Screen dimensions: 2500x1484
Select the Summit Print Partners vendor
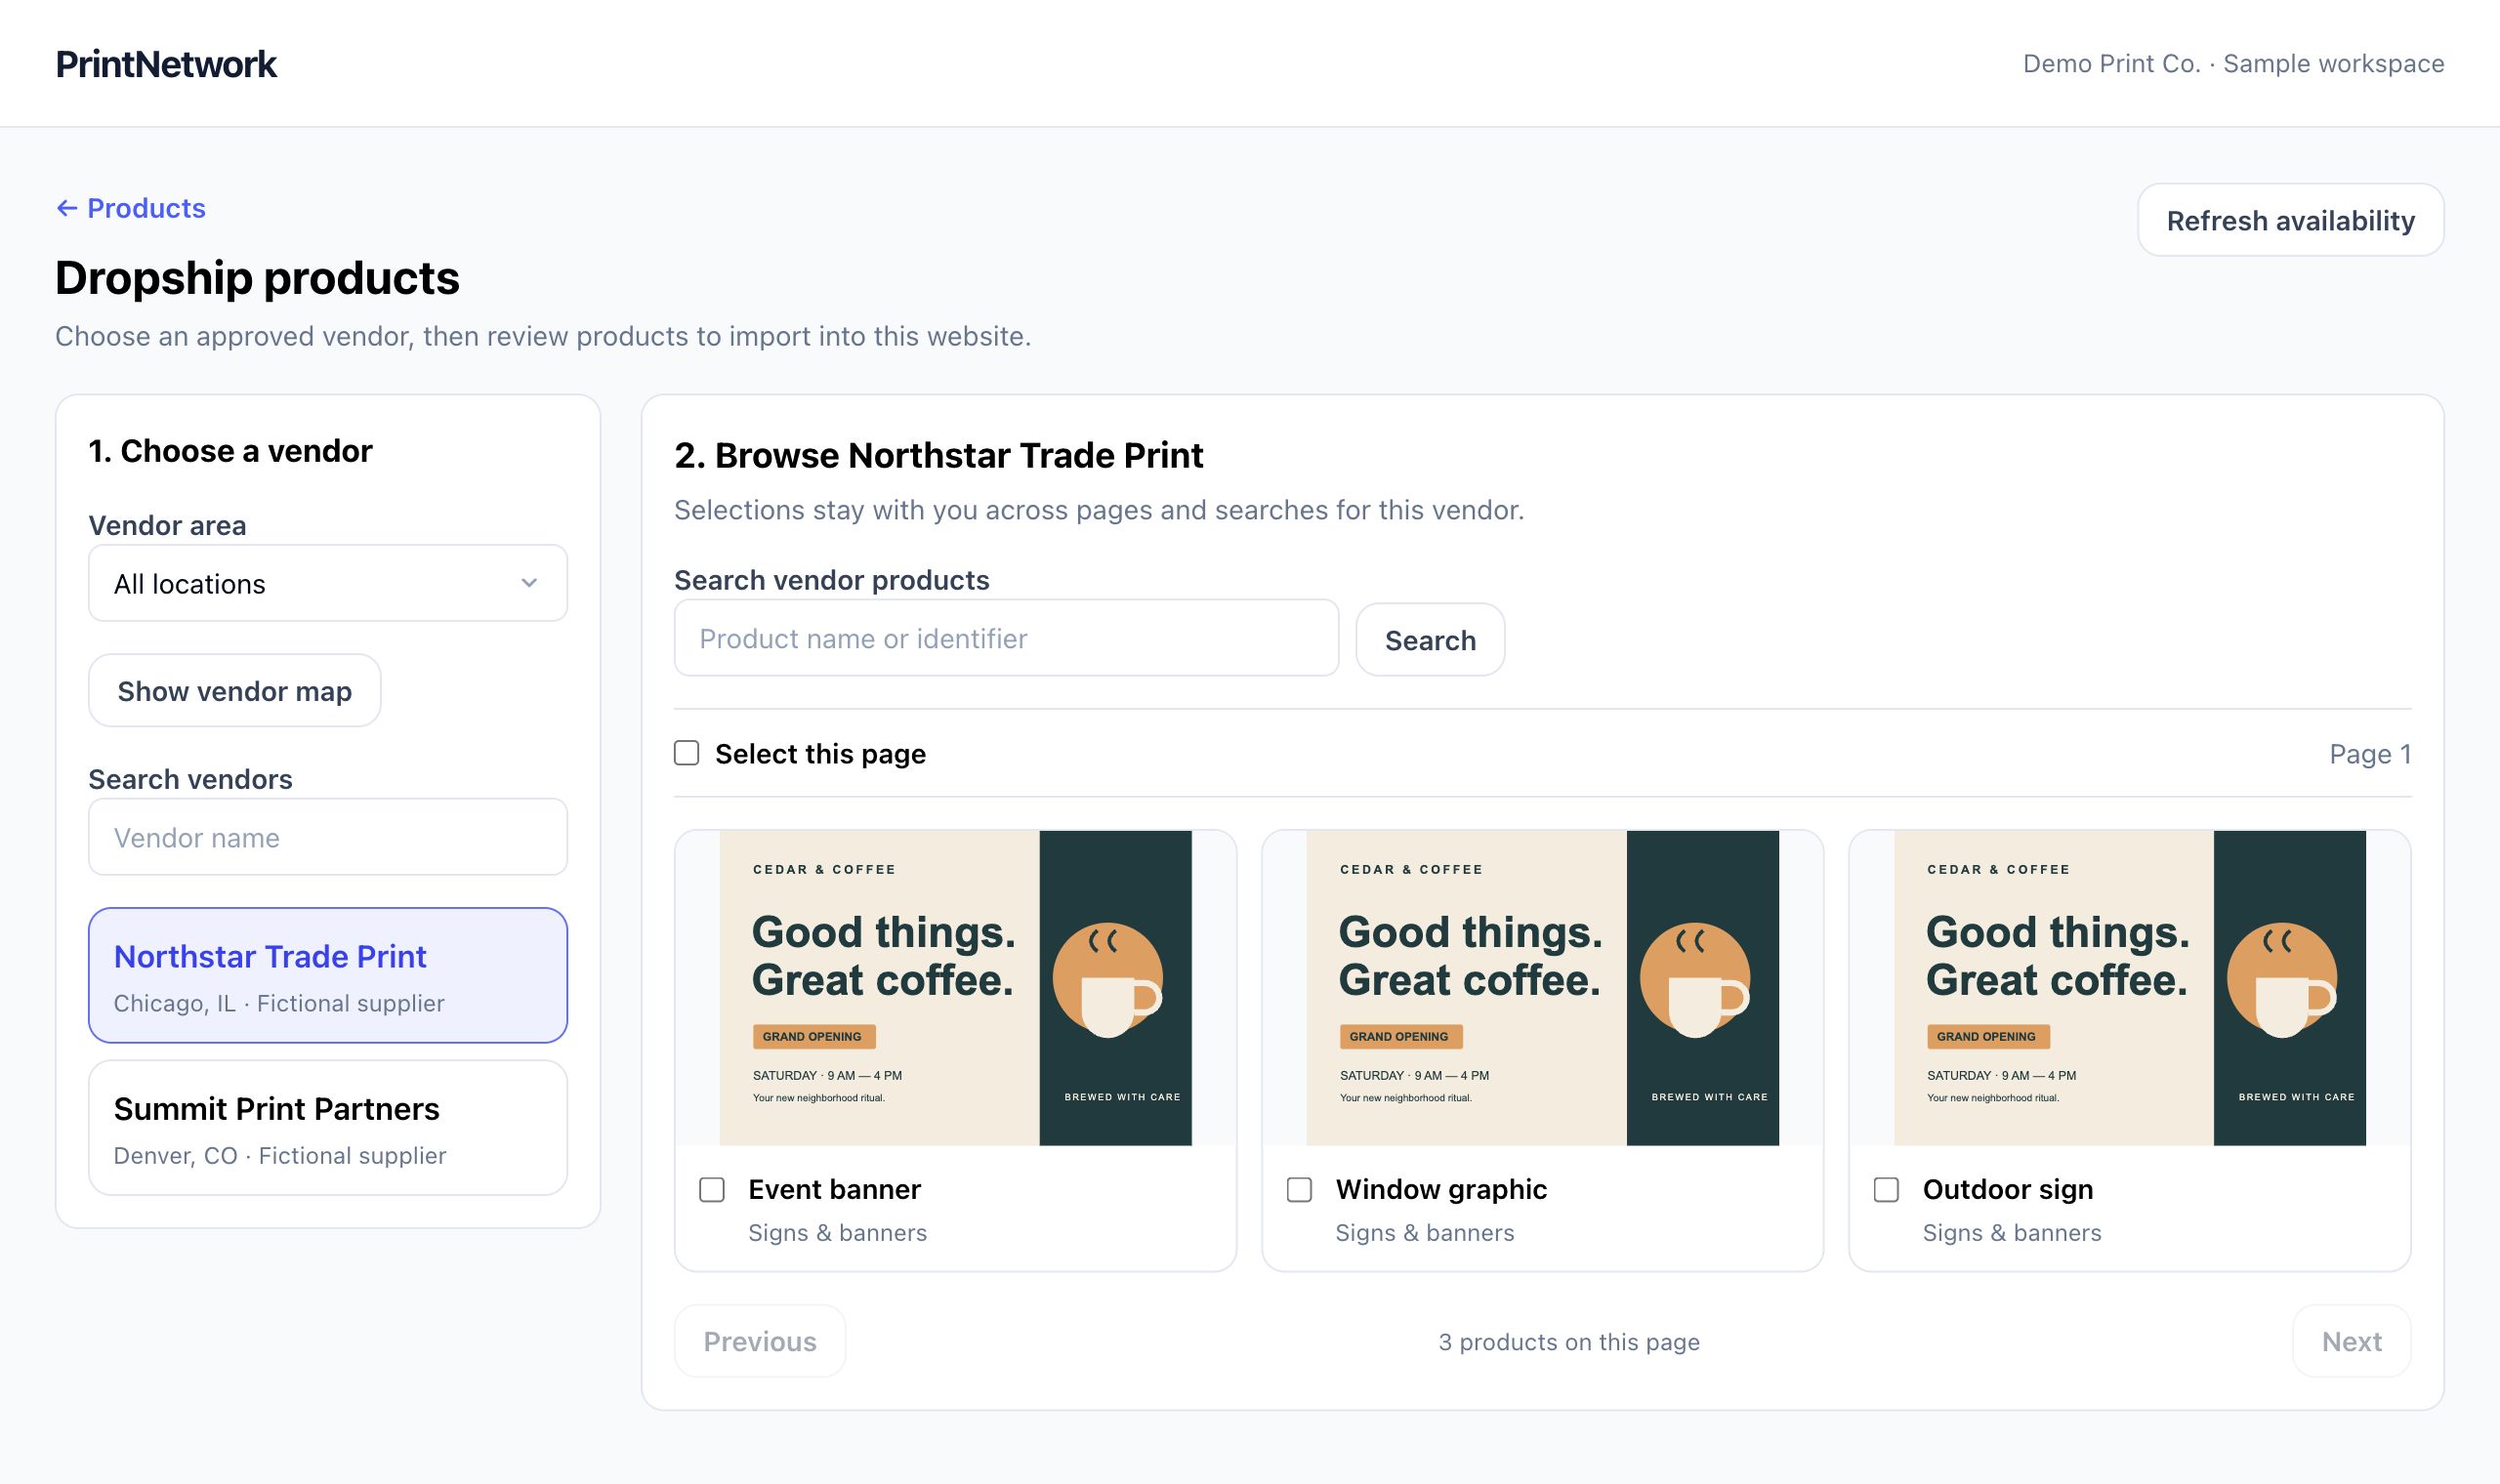[x=328, y=1128]
